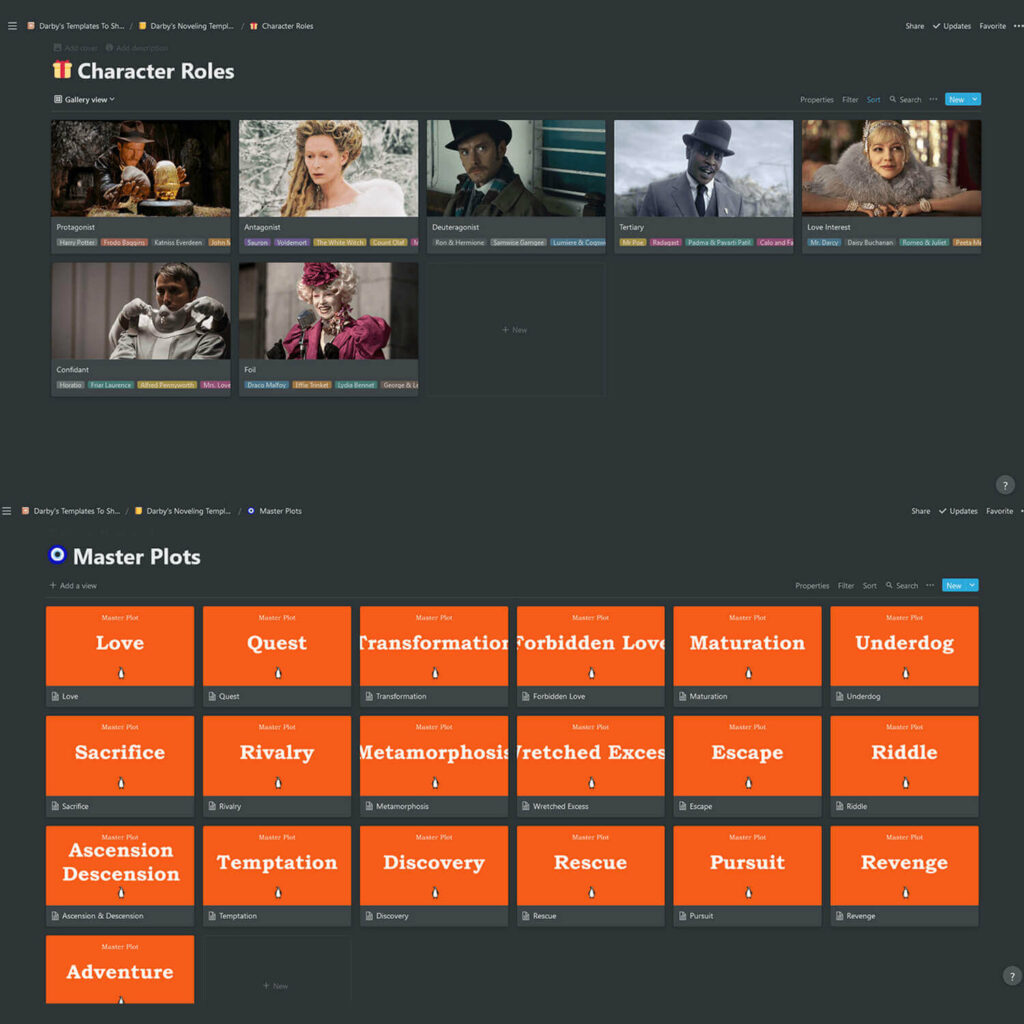
Task: Open the orange Adventure master plot card
Action: [120, 969]
